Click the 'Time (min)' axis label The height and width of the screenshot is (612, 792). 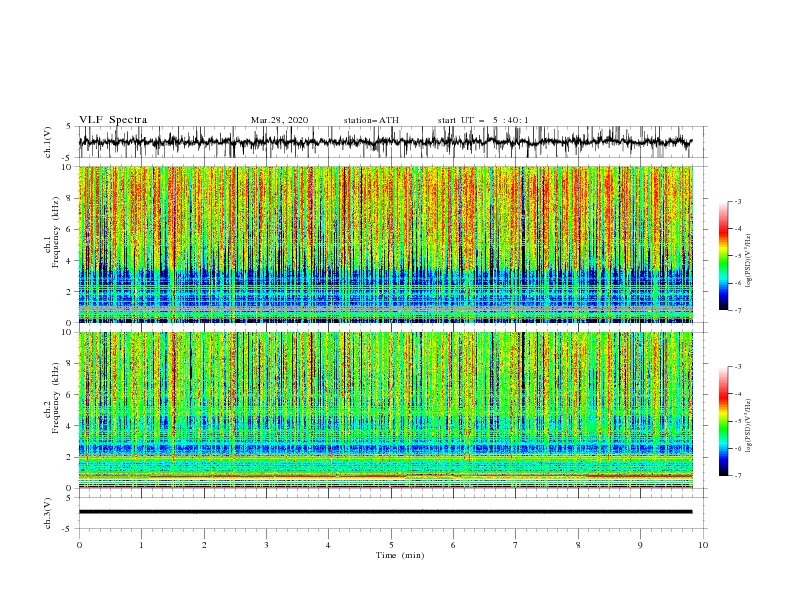(400, 555)
